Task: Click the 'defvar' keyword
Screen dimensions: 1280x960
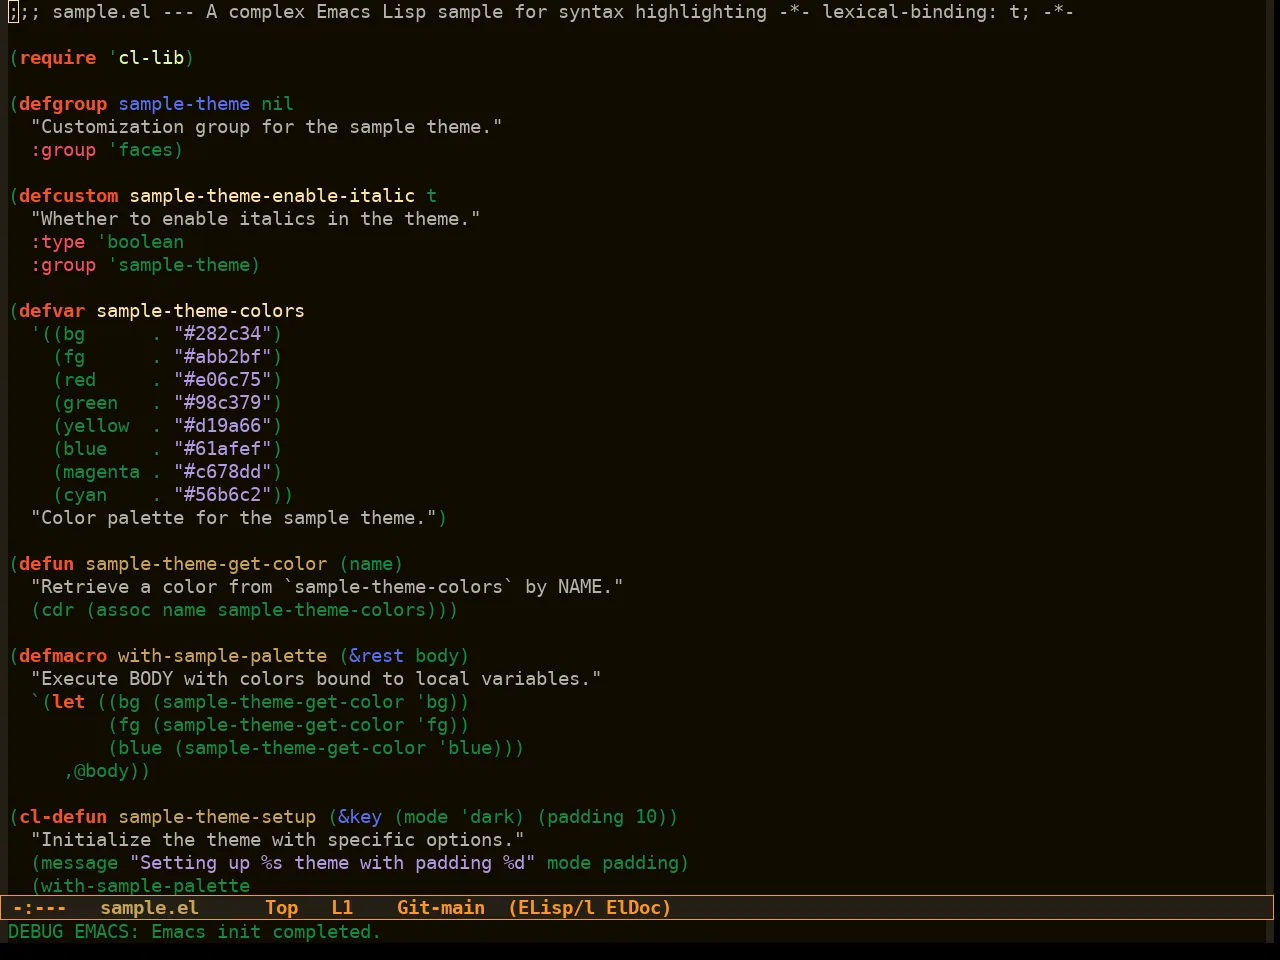Action: (x=52, y=311)
